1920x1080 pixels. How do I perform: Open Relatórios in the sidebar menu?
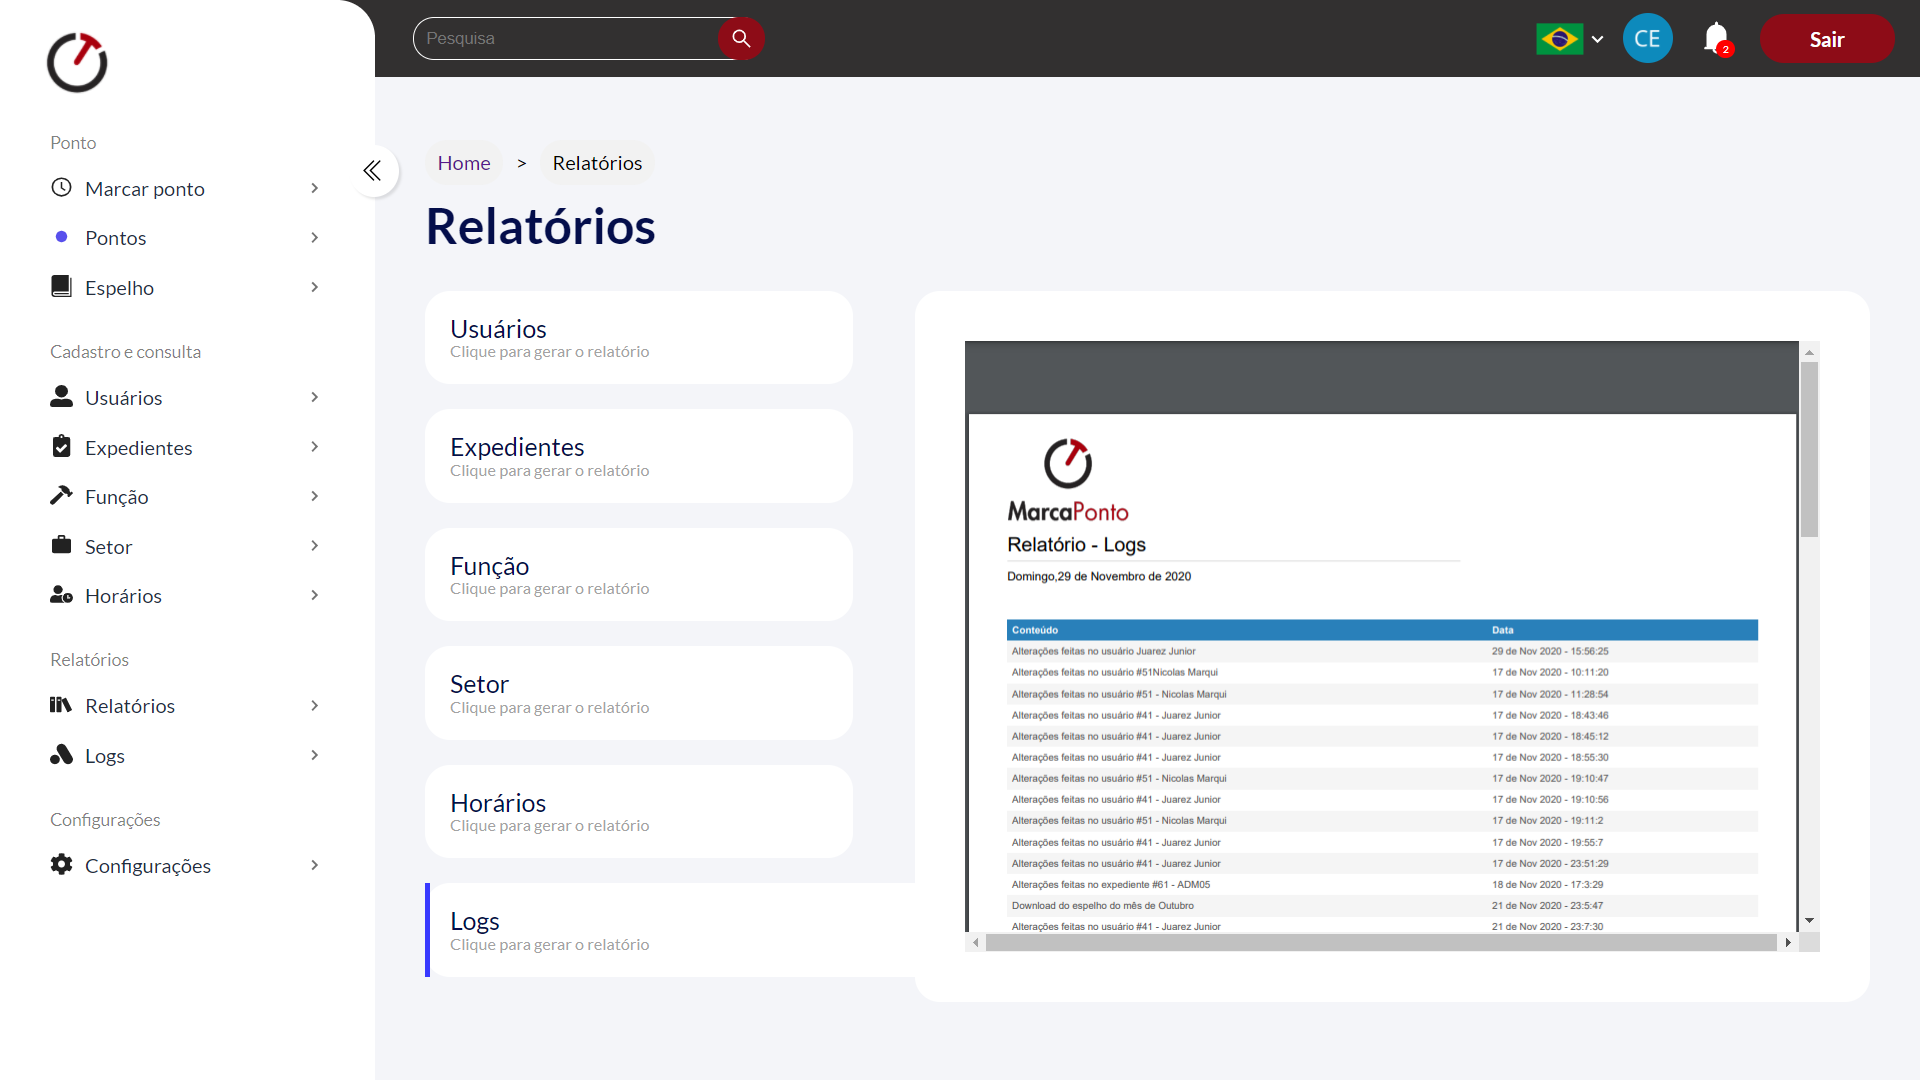click(130, 706)
